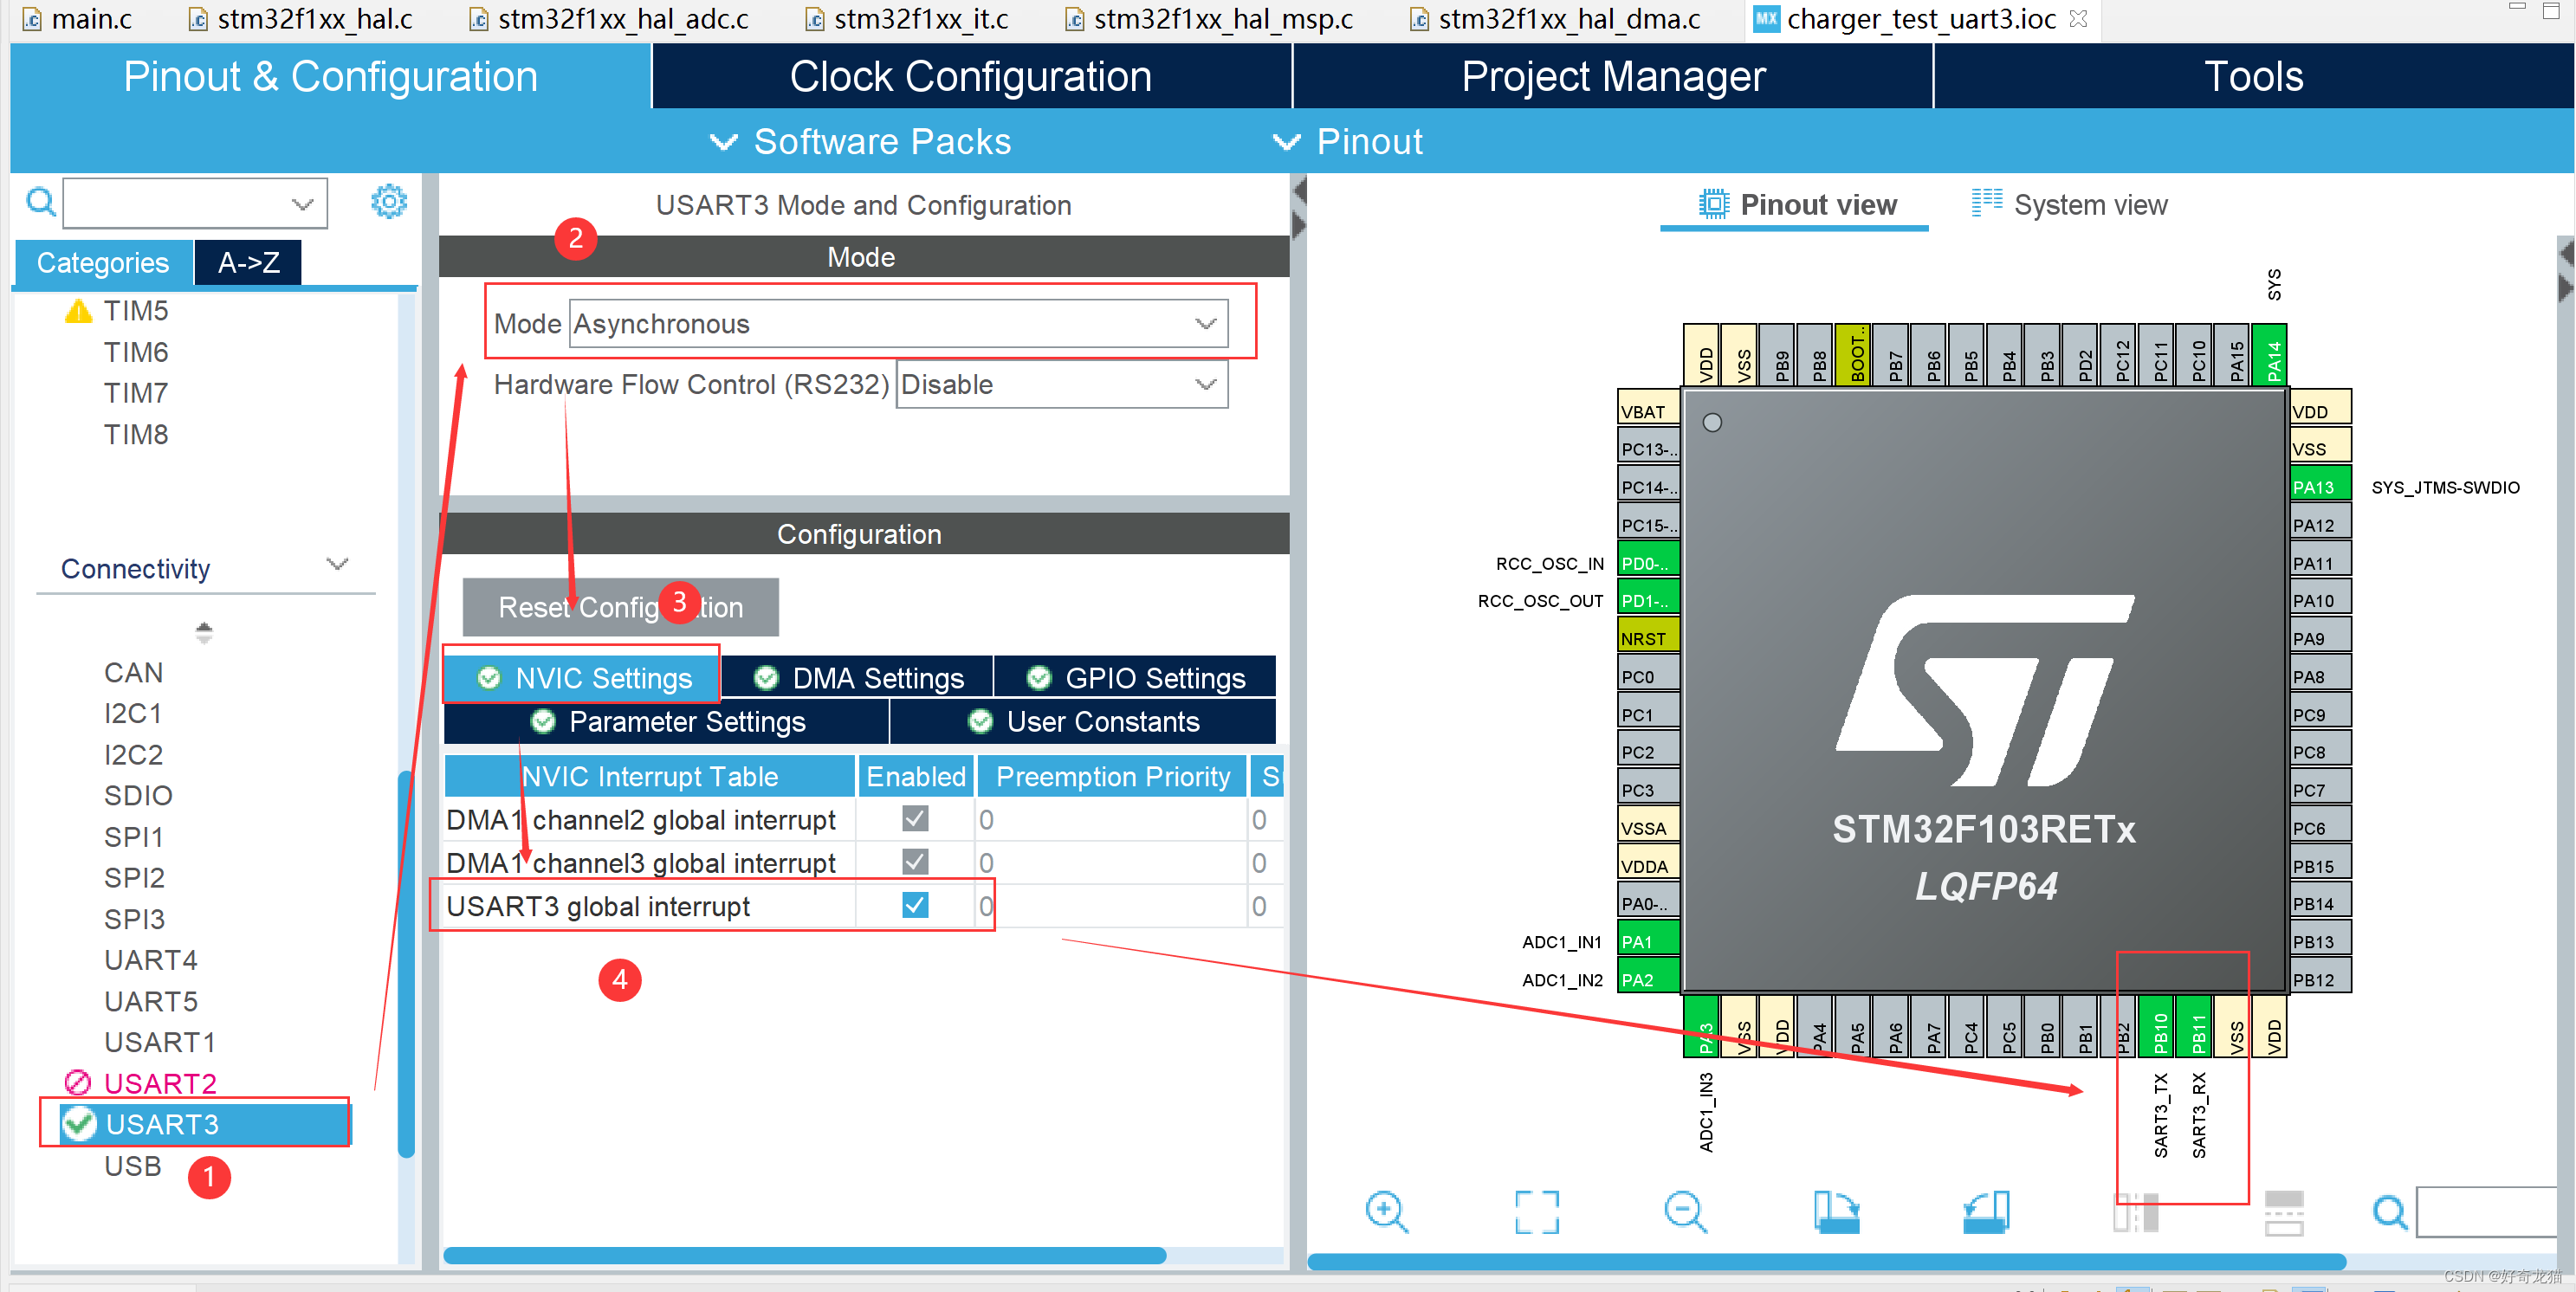Switch to Clock Configuration tab

971,76
